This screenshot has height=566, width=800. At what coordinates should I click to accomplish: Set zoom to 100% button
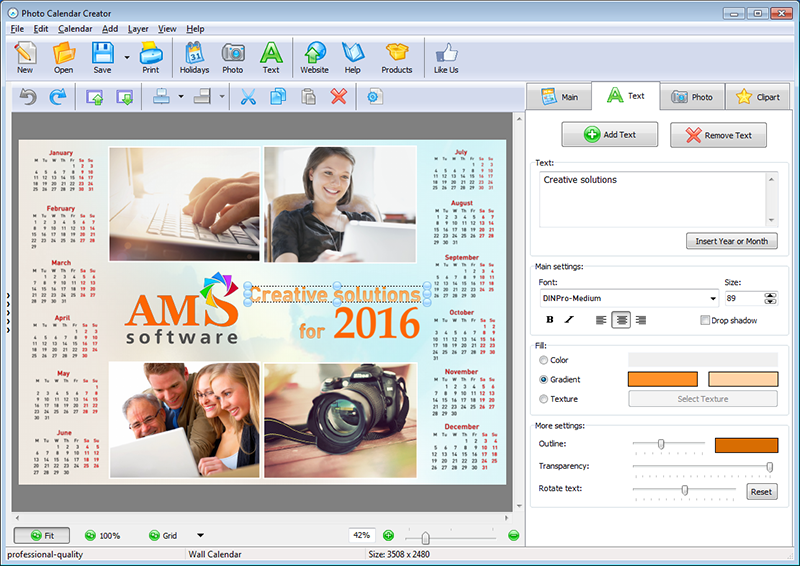pos(103,535)
